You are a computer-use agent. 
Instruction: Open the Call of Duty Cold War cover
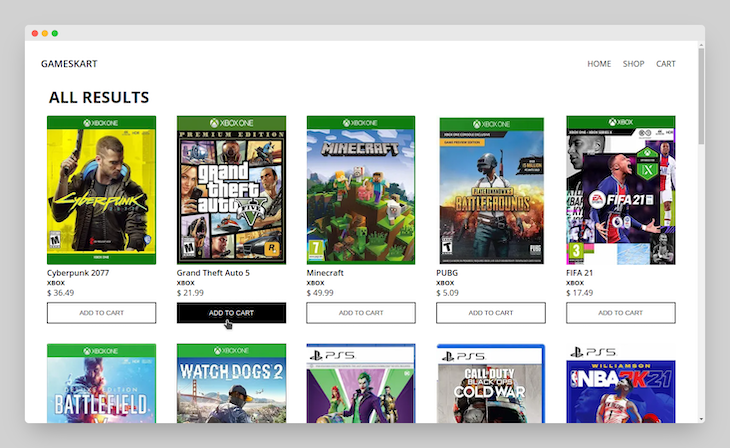tap(491, 383)
